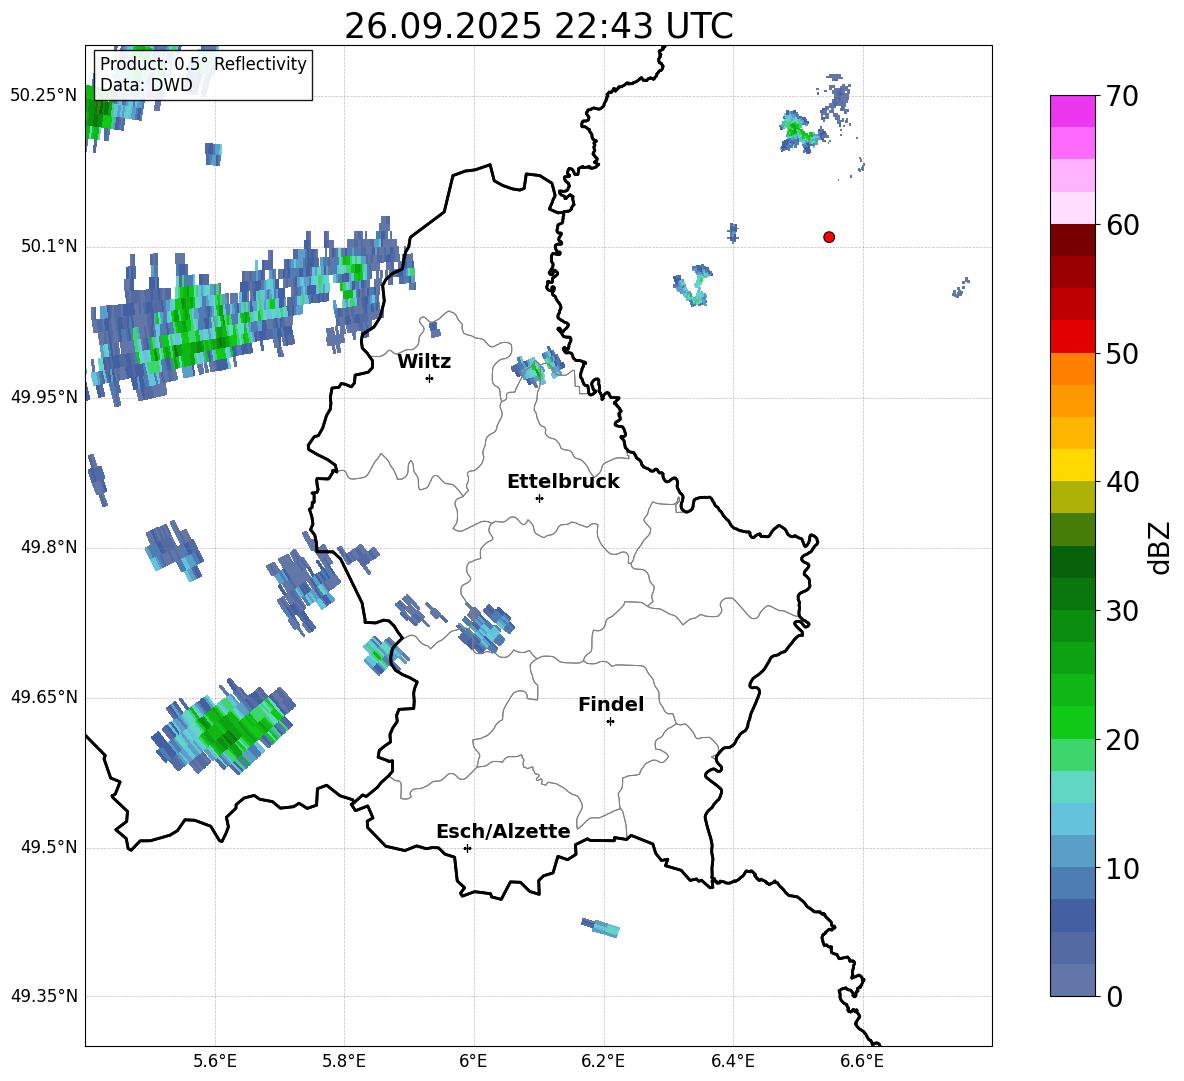
Task: Click the 70 colorbar tick label
Action: point(1122,96)
